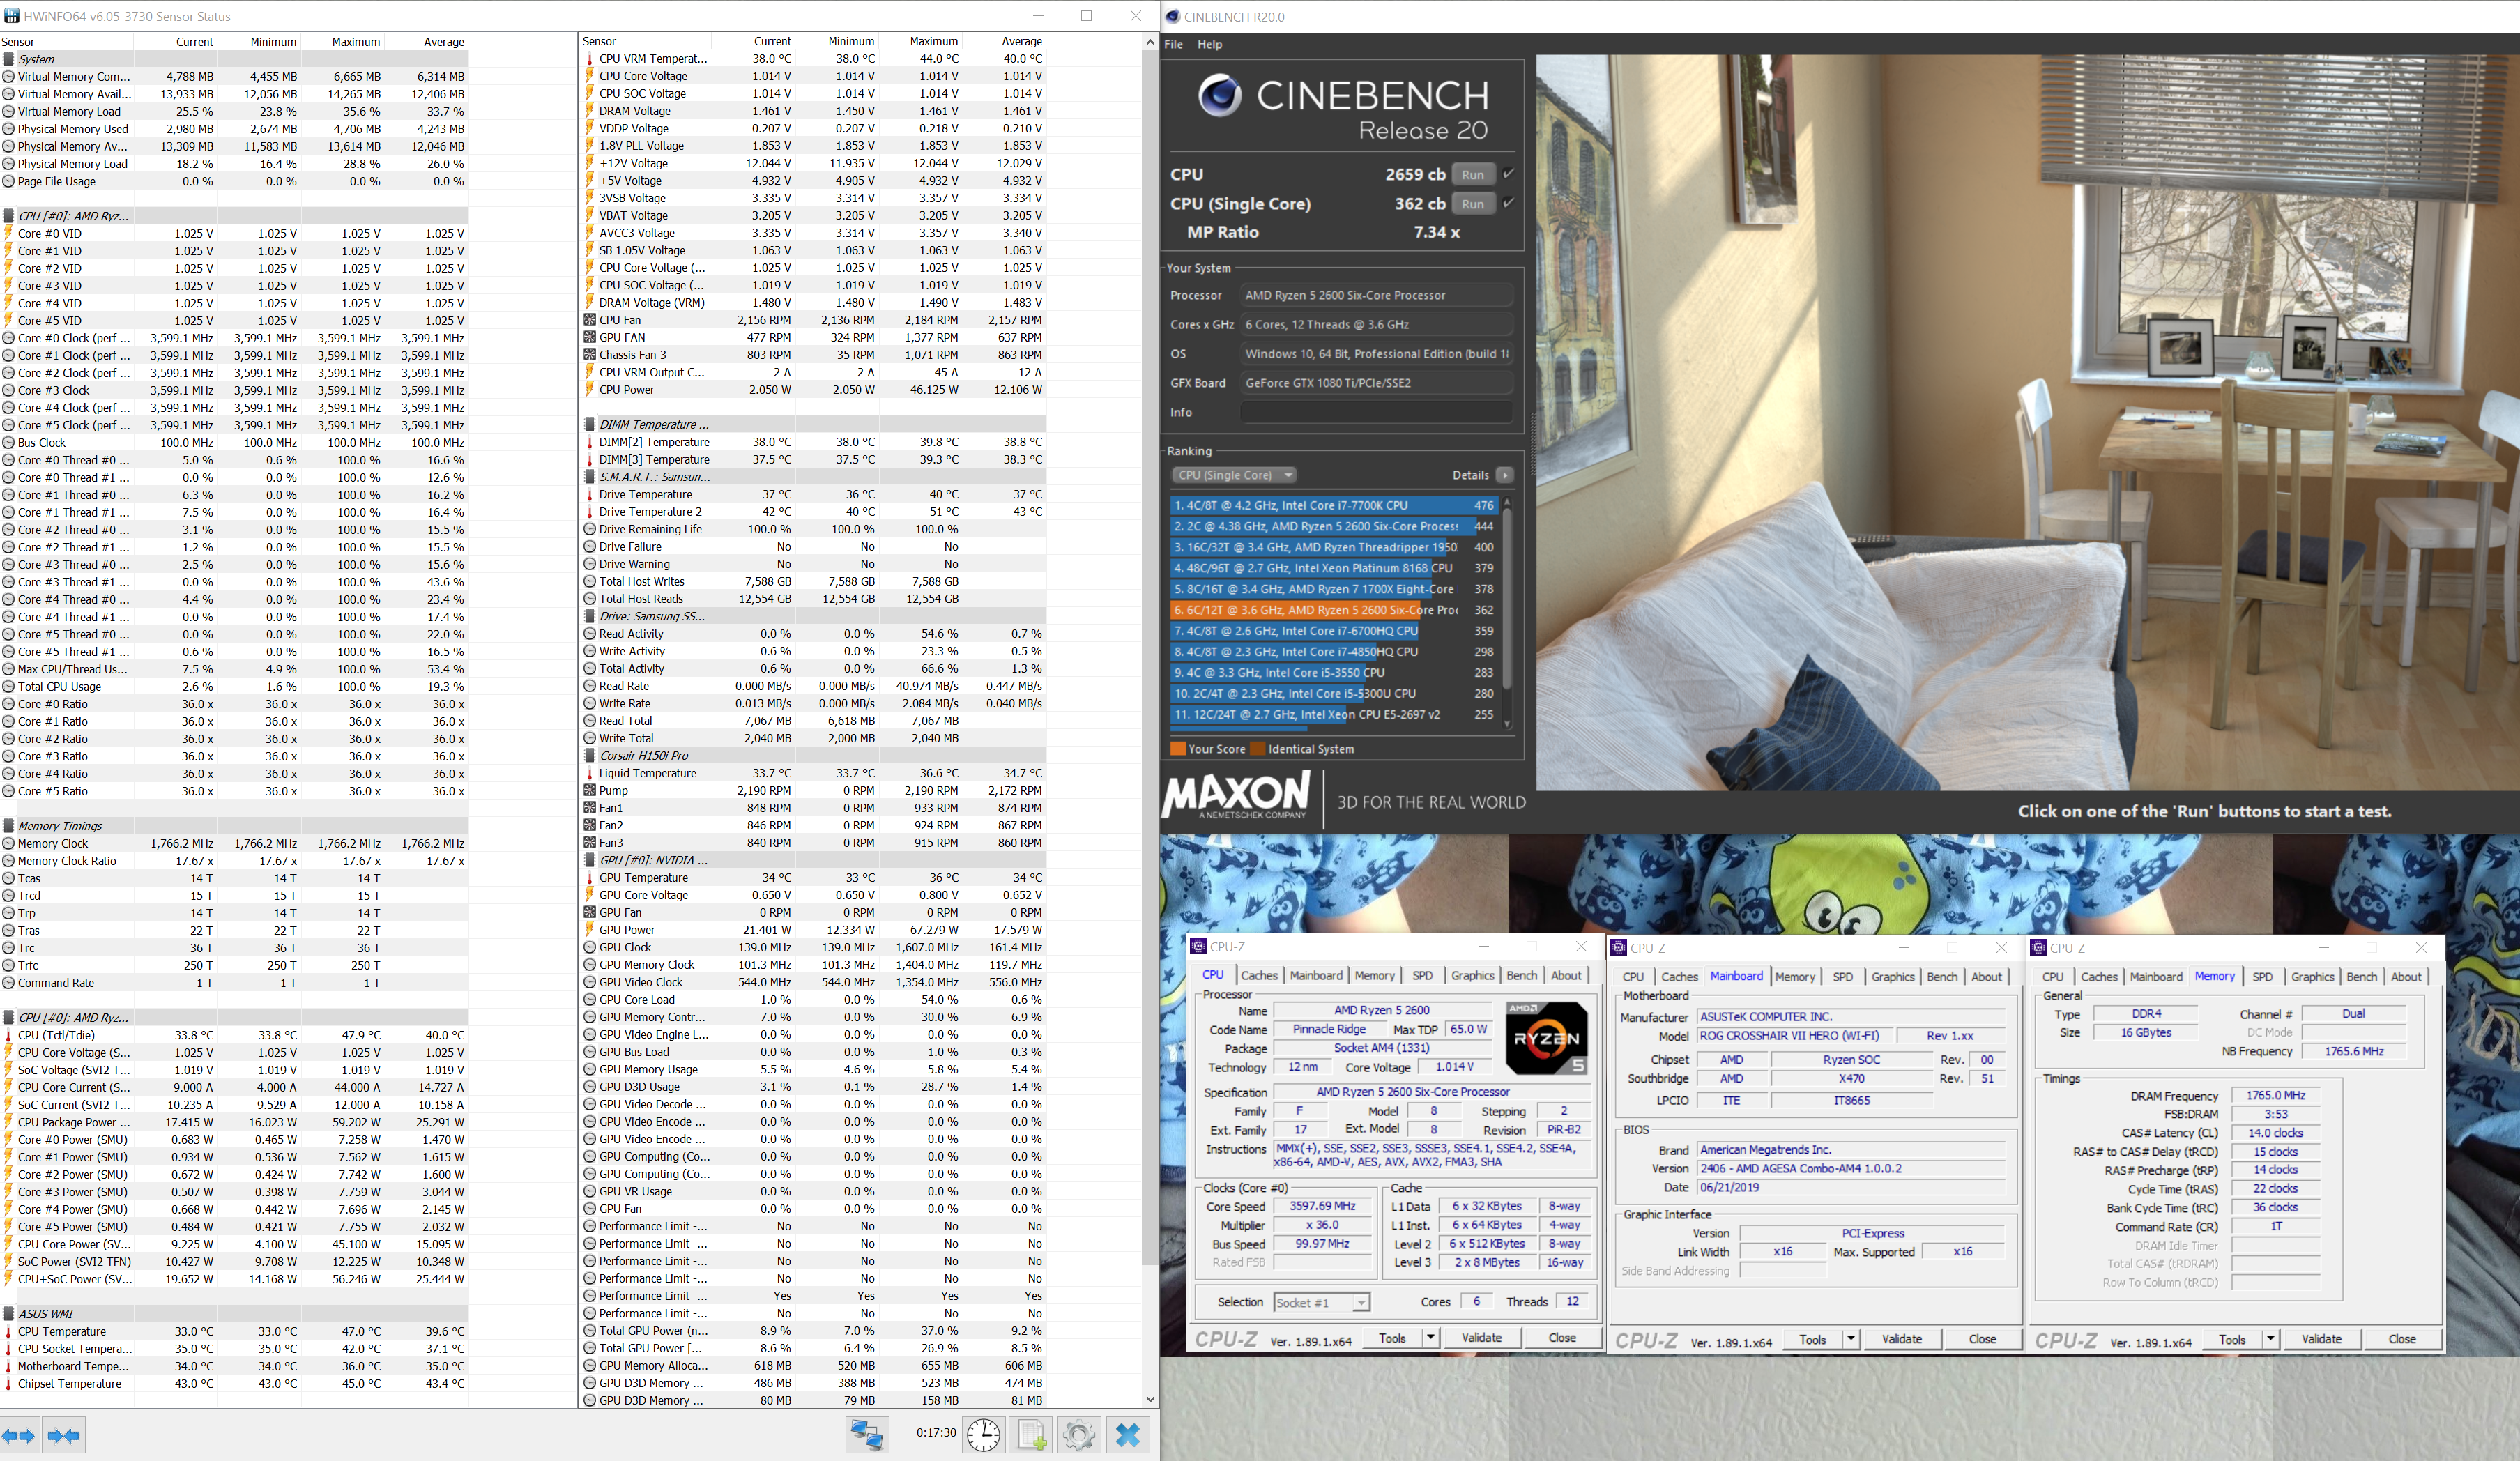Select the Core i7-7700K ranking entry
This screenshot has width=2520, height=1461.
click(1320, 505)
